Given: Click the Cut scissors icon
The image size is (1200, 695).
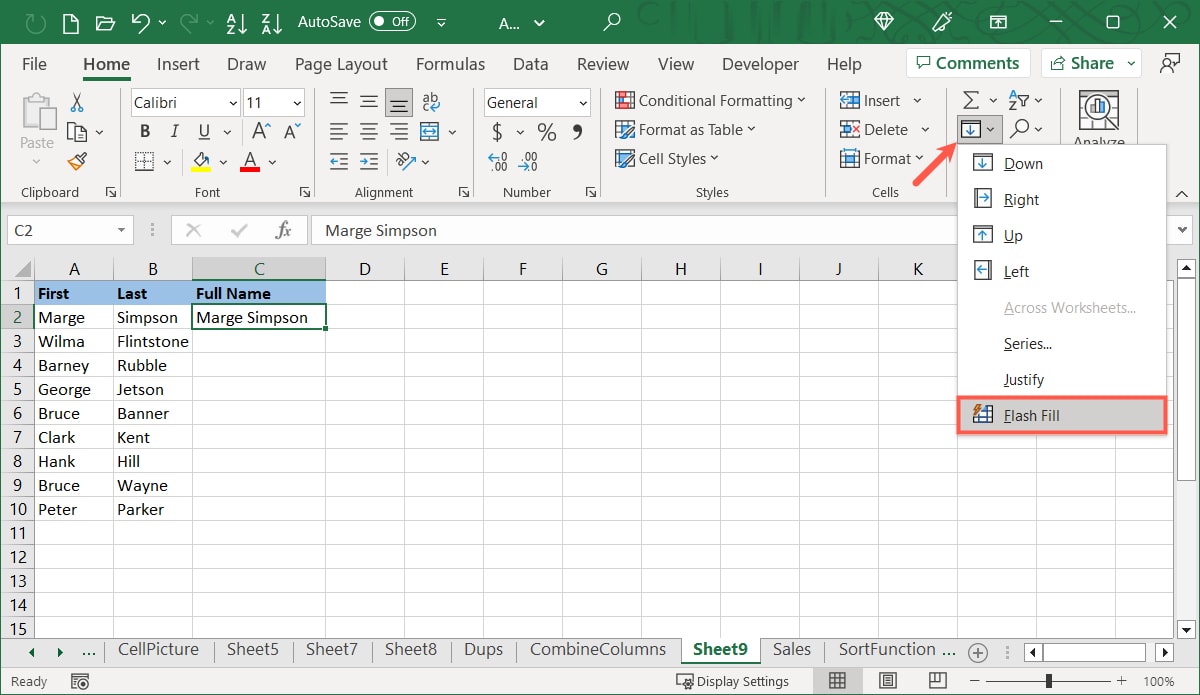Looking at the screenshot, I should [x=77, y=102].
